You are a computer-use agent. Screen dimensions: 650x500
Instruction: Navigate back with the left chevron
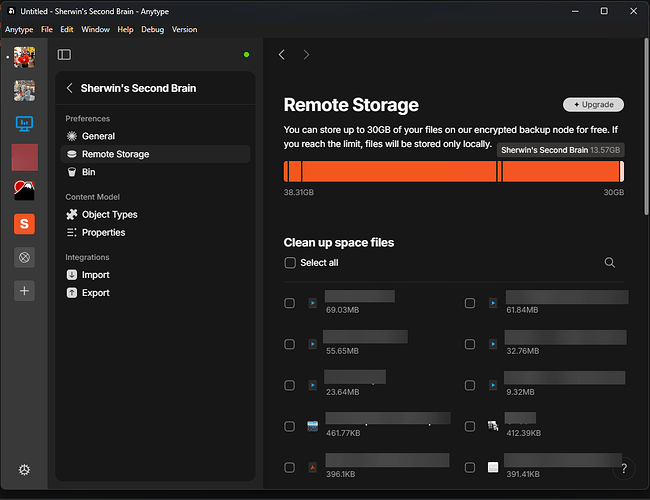[x=282, y=55]
